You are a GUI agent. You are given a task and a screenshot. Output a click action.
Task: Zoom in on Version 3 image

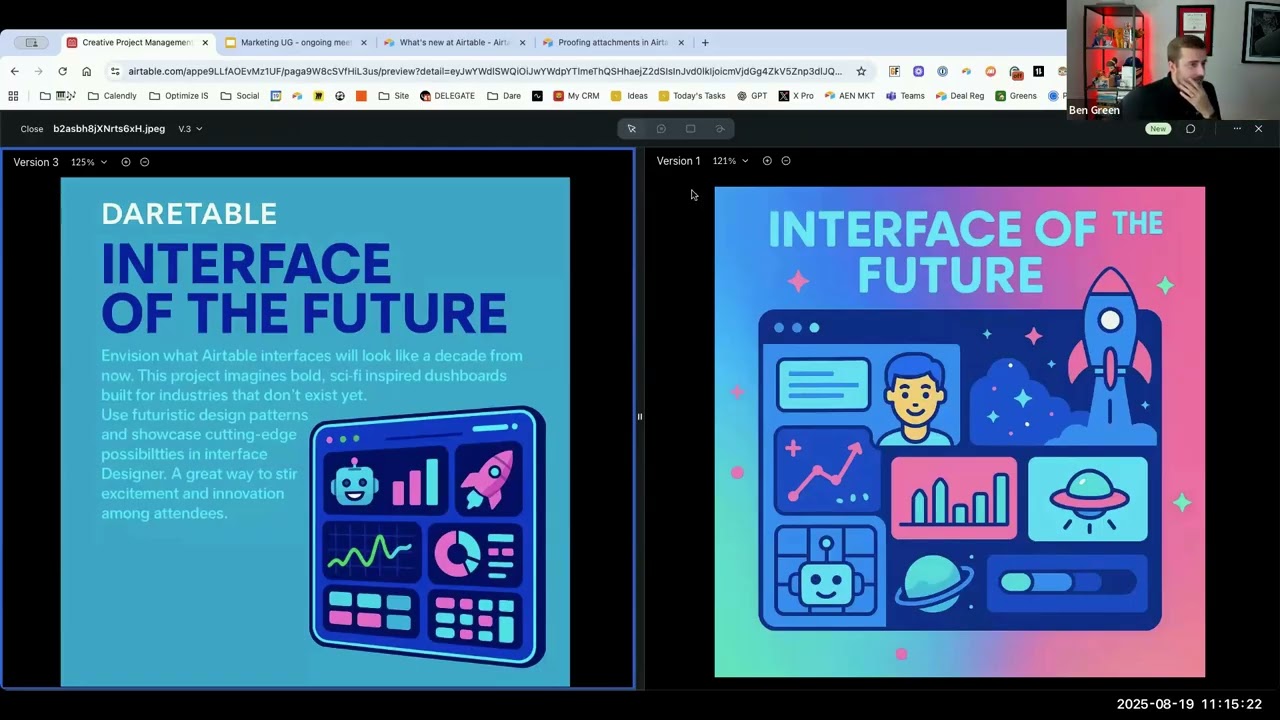click(x=126, y=162)
